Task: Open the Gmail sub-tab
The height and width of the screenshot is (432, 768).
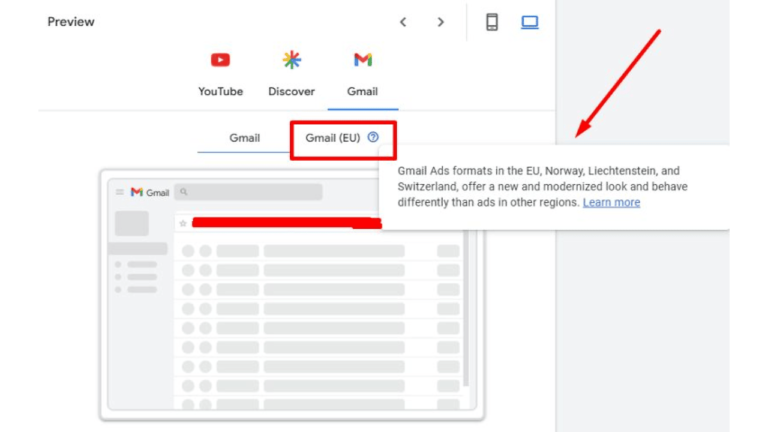Action: point(244,138)
